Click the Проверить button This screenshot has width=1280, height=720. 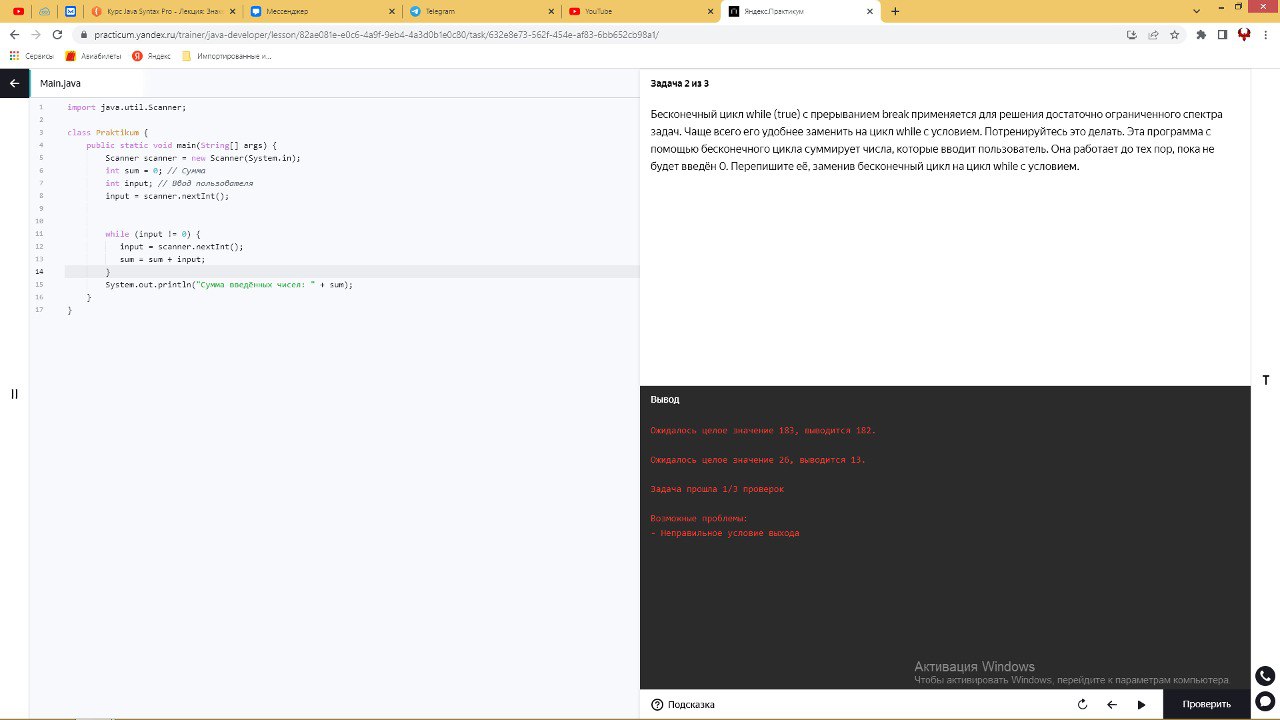click(1206, 704)
